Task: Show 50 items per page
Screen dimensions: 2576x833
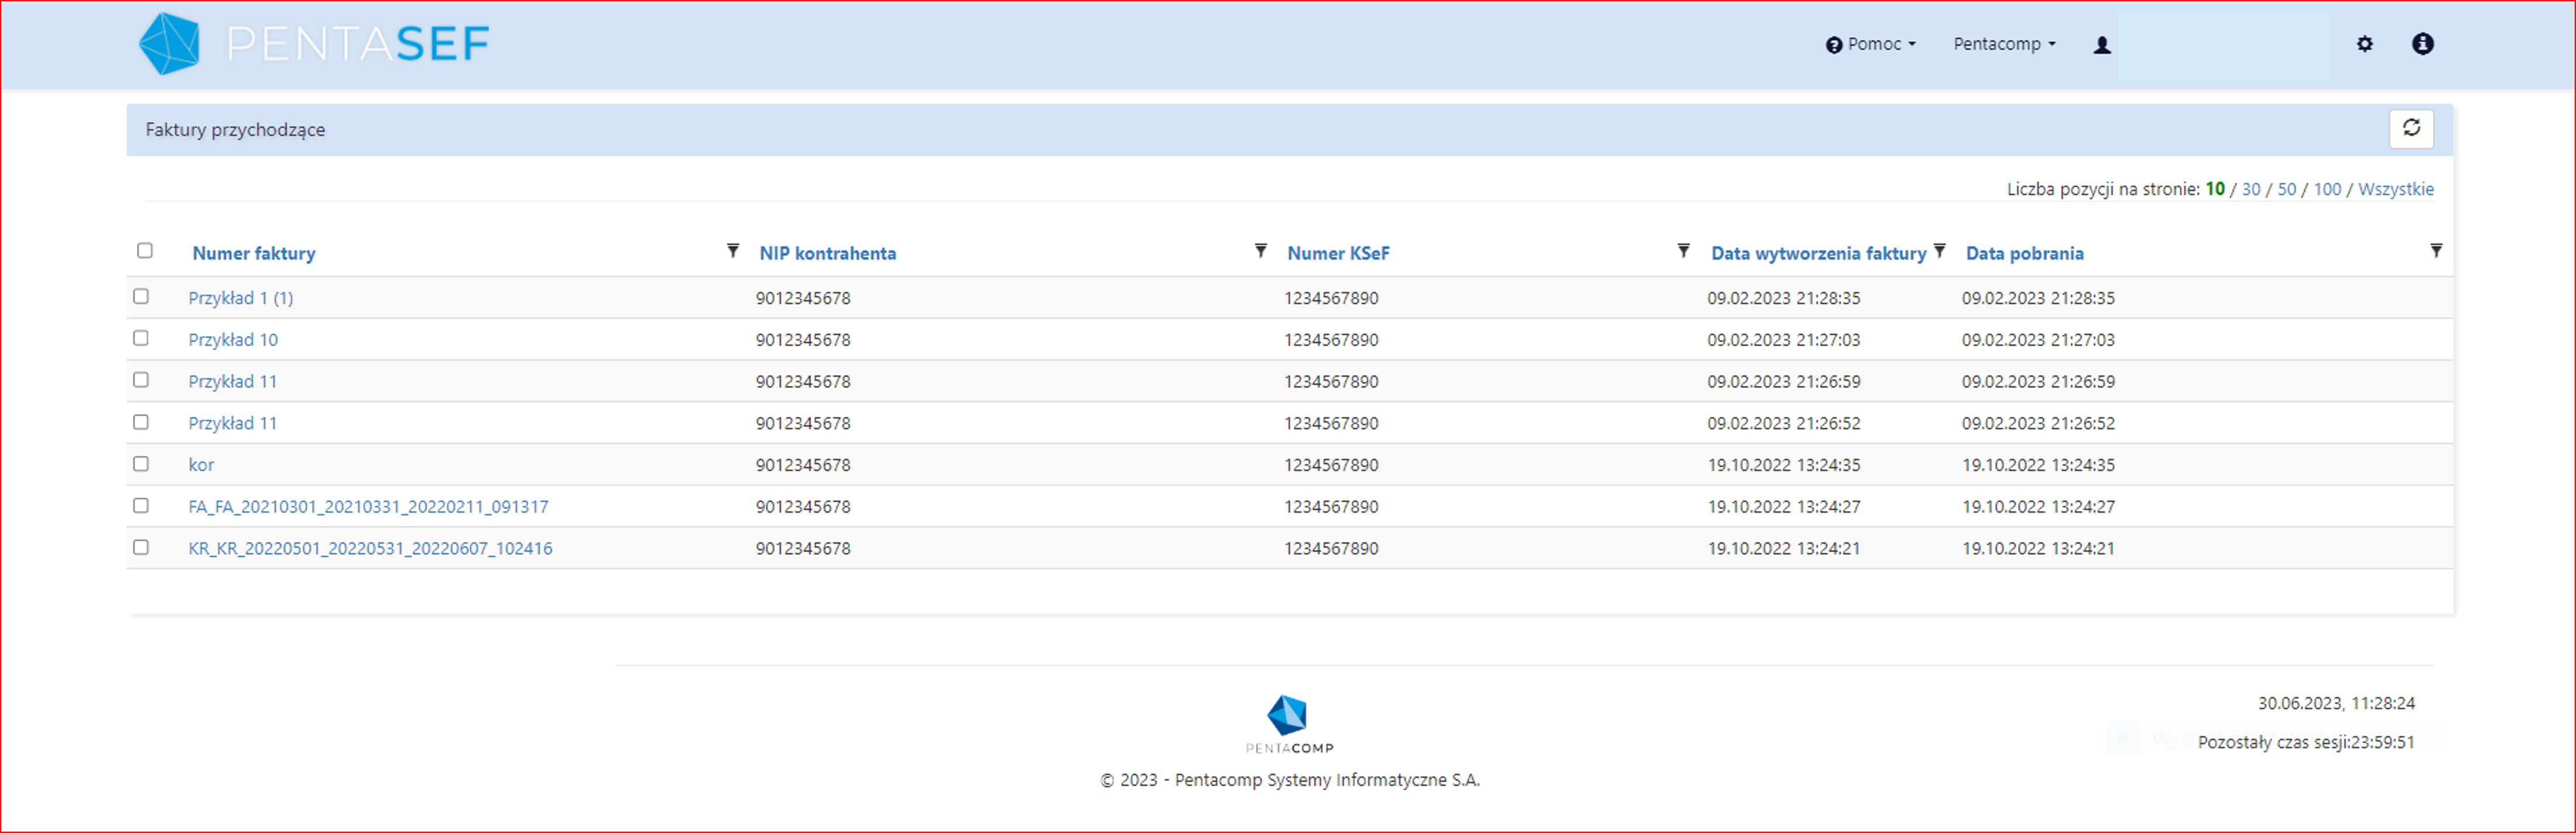Action: (x=2286, y=189)
